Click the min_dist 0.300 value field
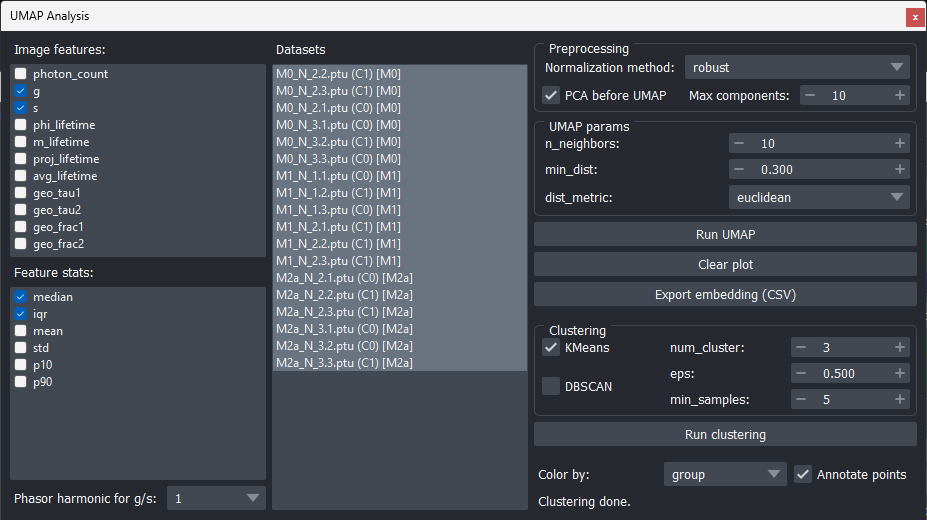This screenshot has height=520, width=927. (819, 170)
